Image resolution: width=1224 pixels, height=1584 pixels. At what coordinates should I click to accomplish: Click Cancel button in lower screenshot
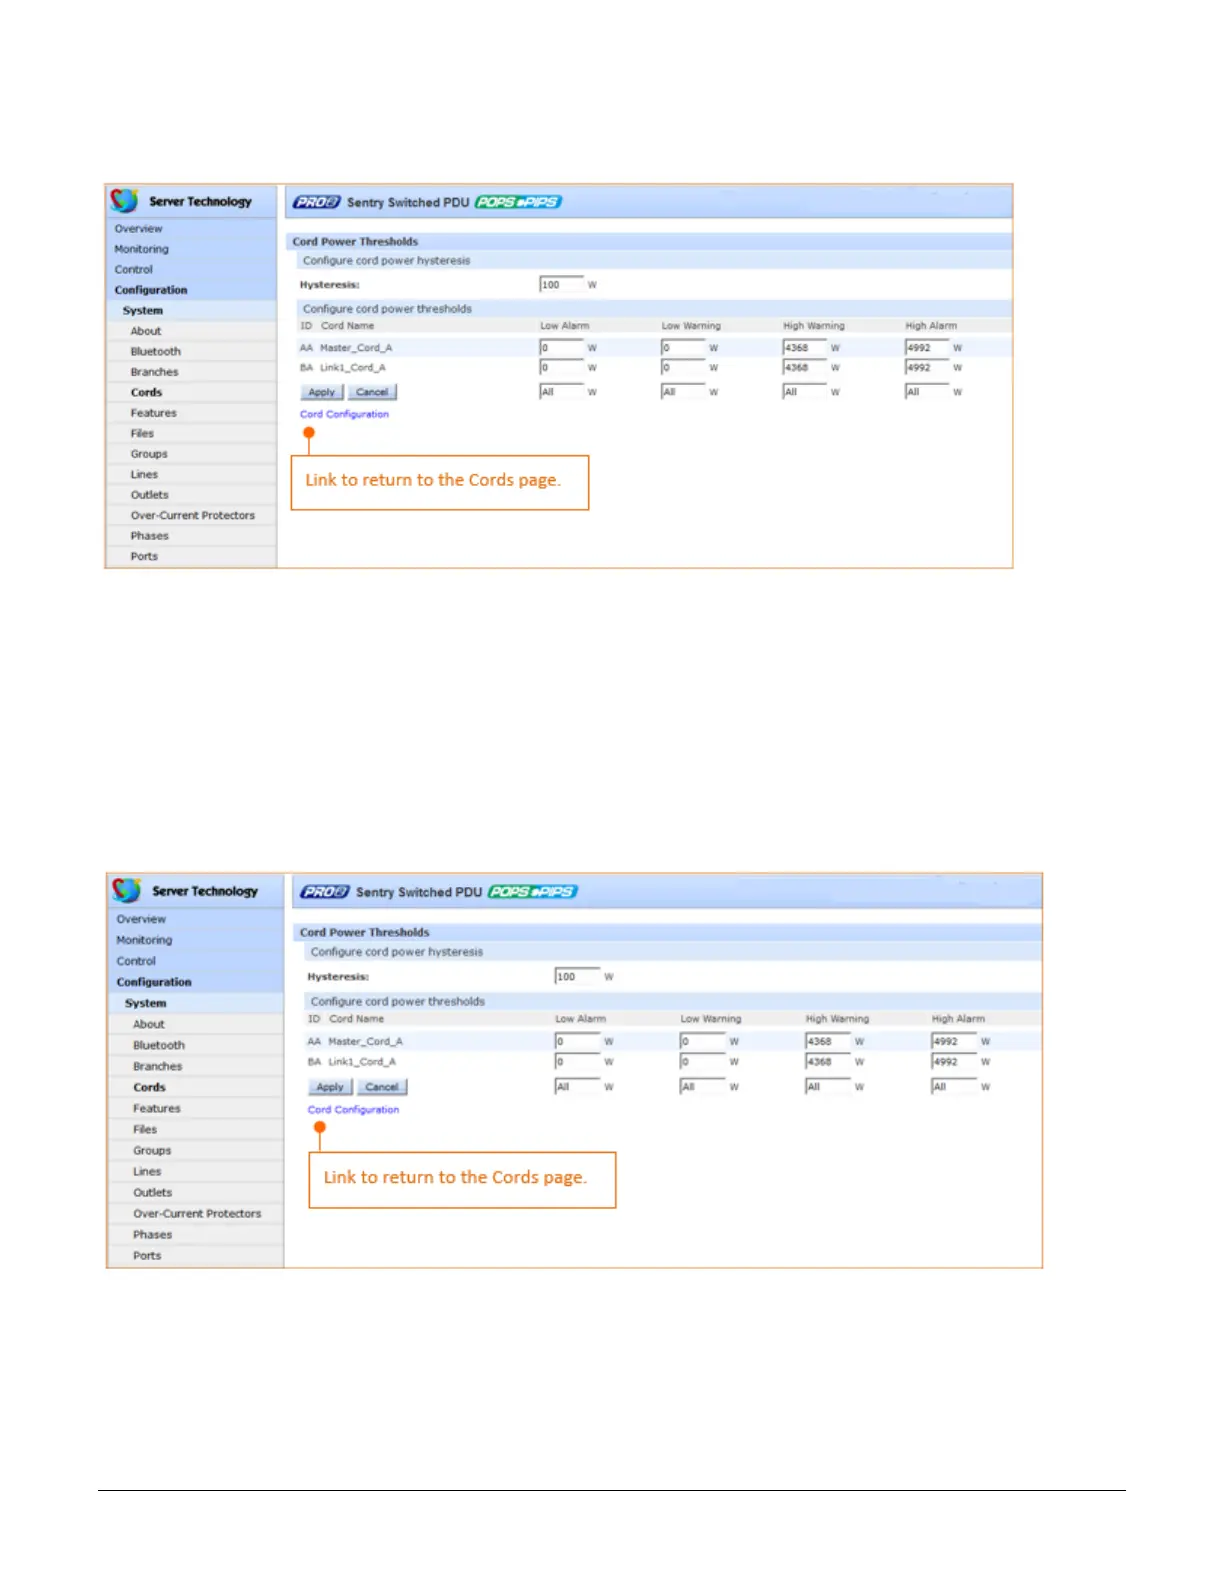[382, 1087]
